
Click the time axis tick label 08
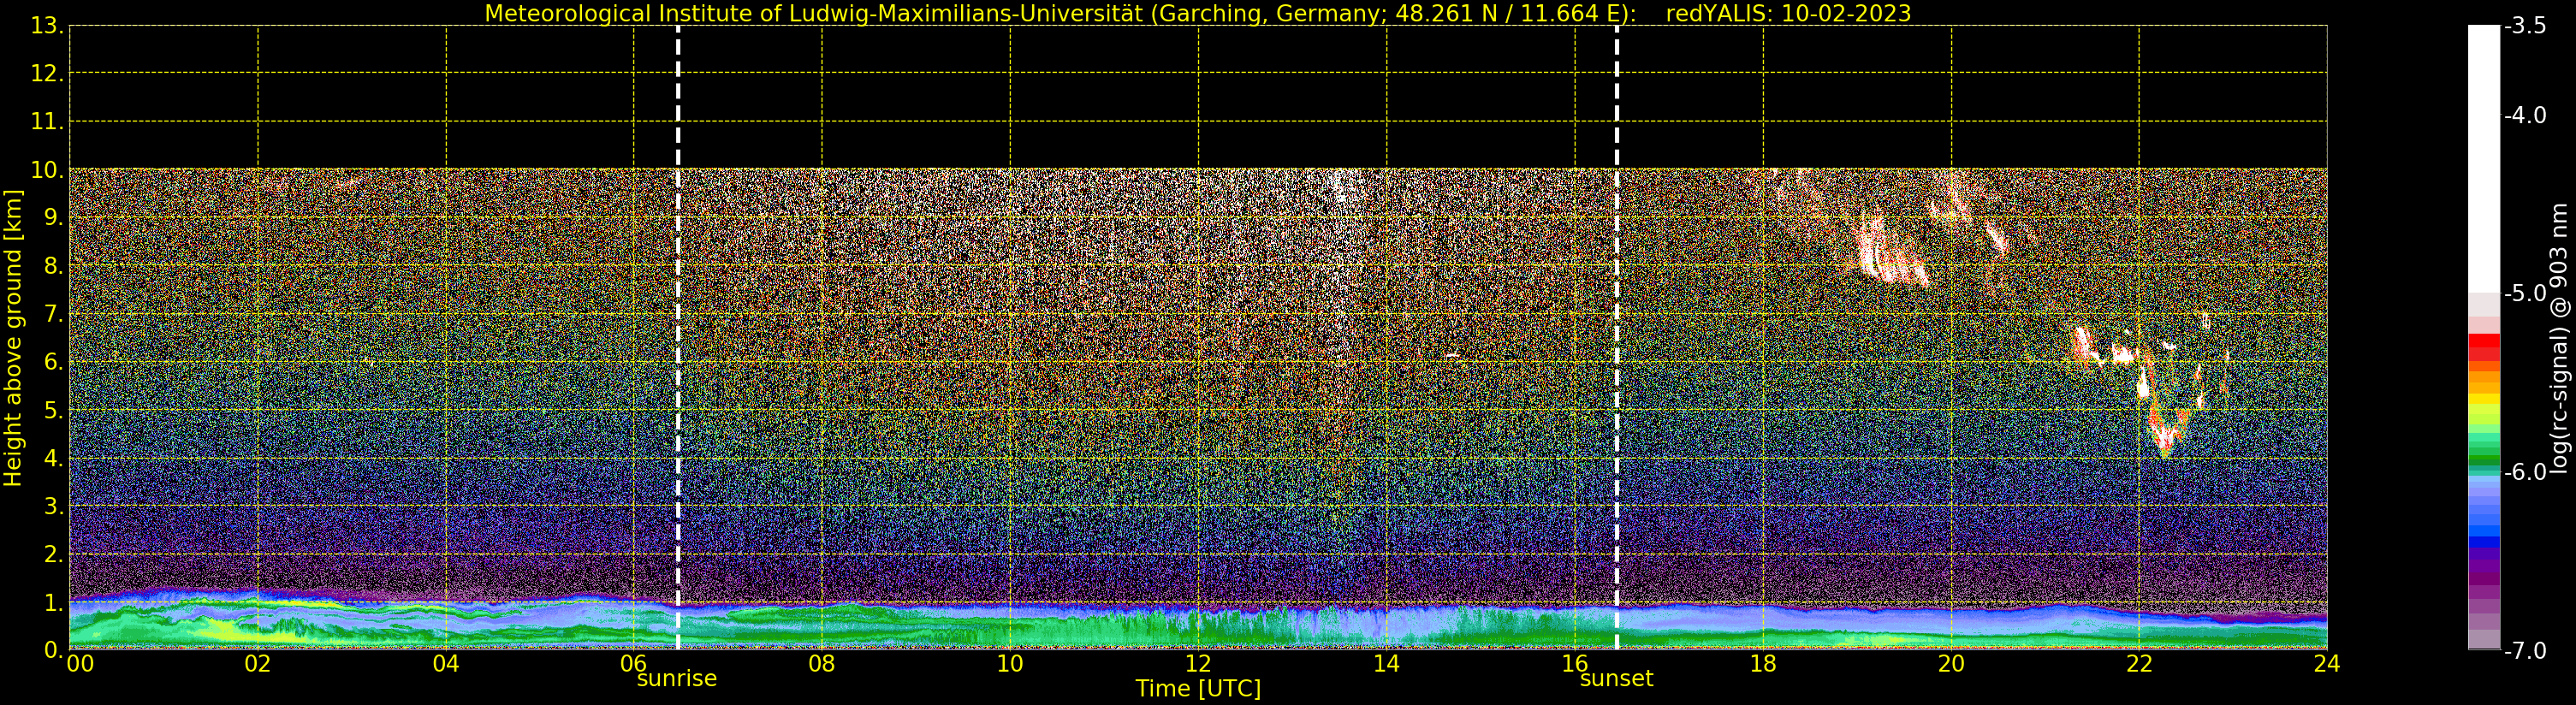822,664
